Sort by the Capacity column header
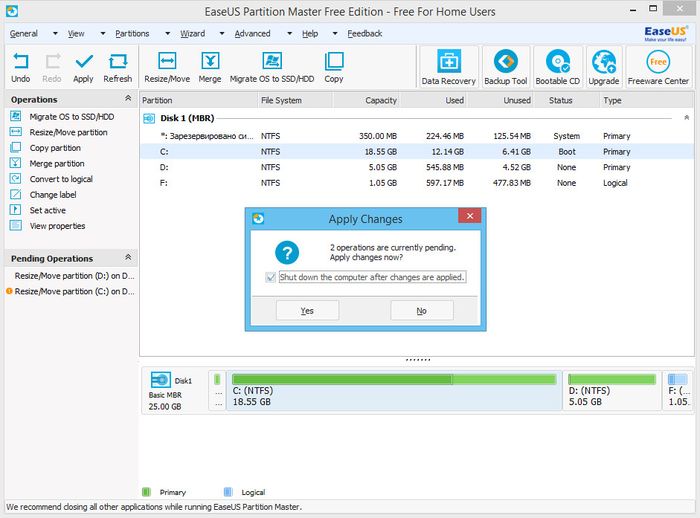The height and width of the screenshot is (518, 700). pos(366,100)
